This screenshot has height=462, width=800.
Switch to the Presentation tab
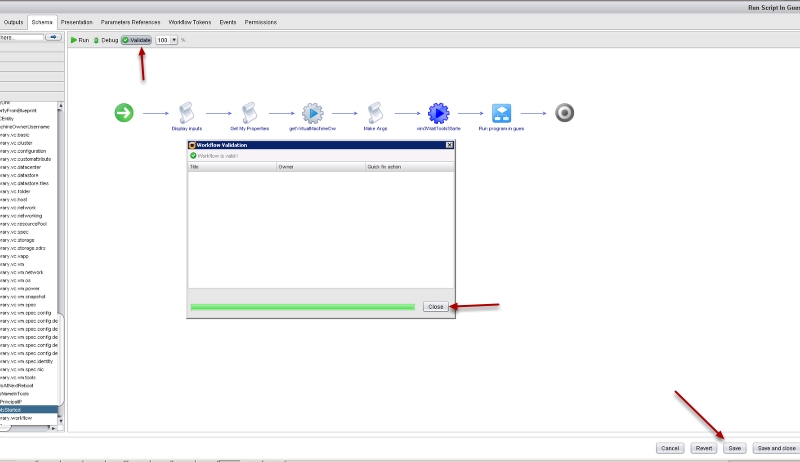[77, 21]
